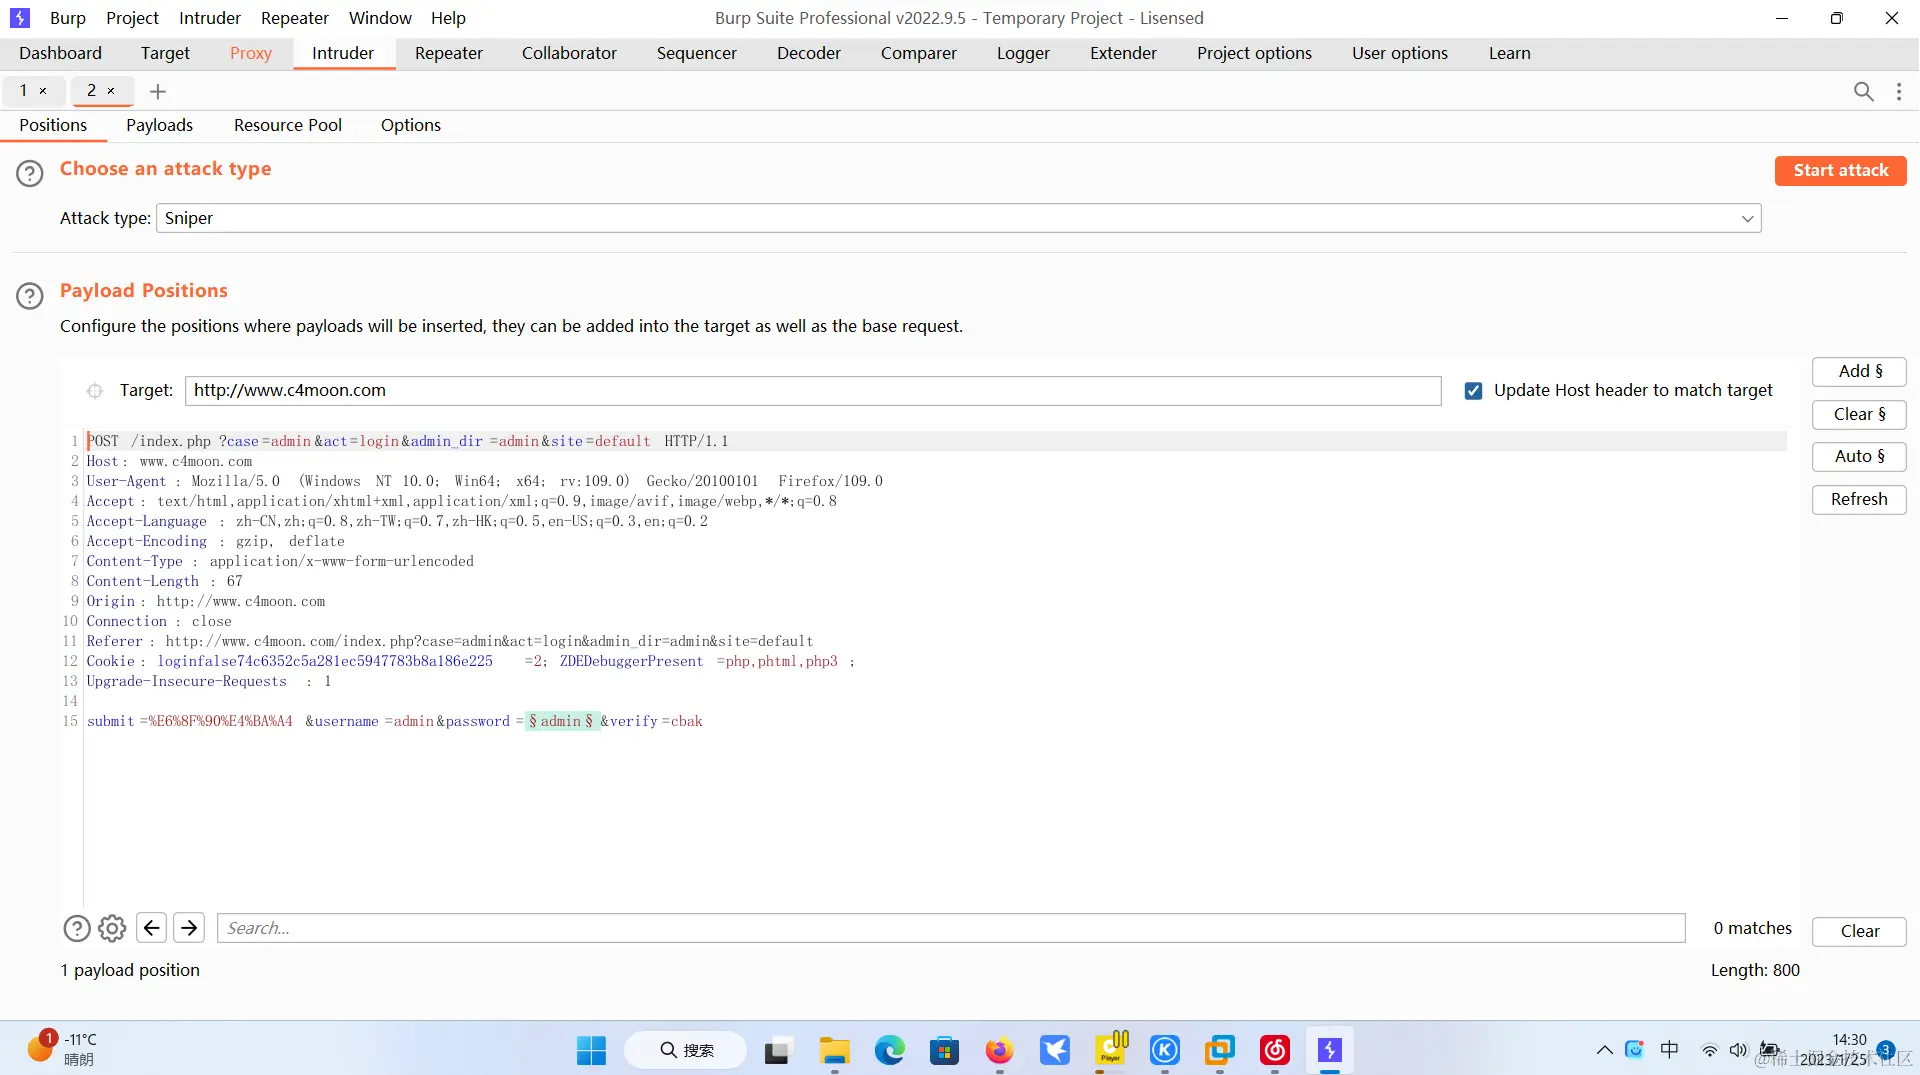This screenshot has width=1920, height=1075.
Task: Open help for attack type
Action: (x=30, y=173)
